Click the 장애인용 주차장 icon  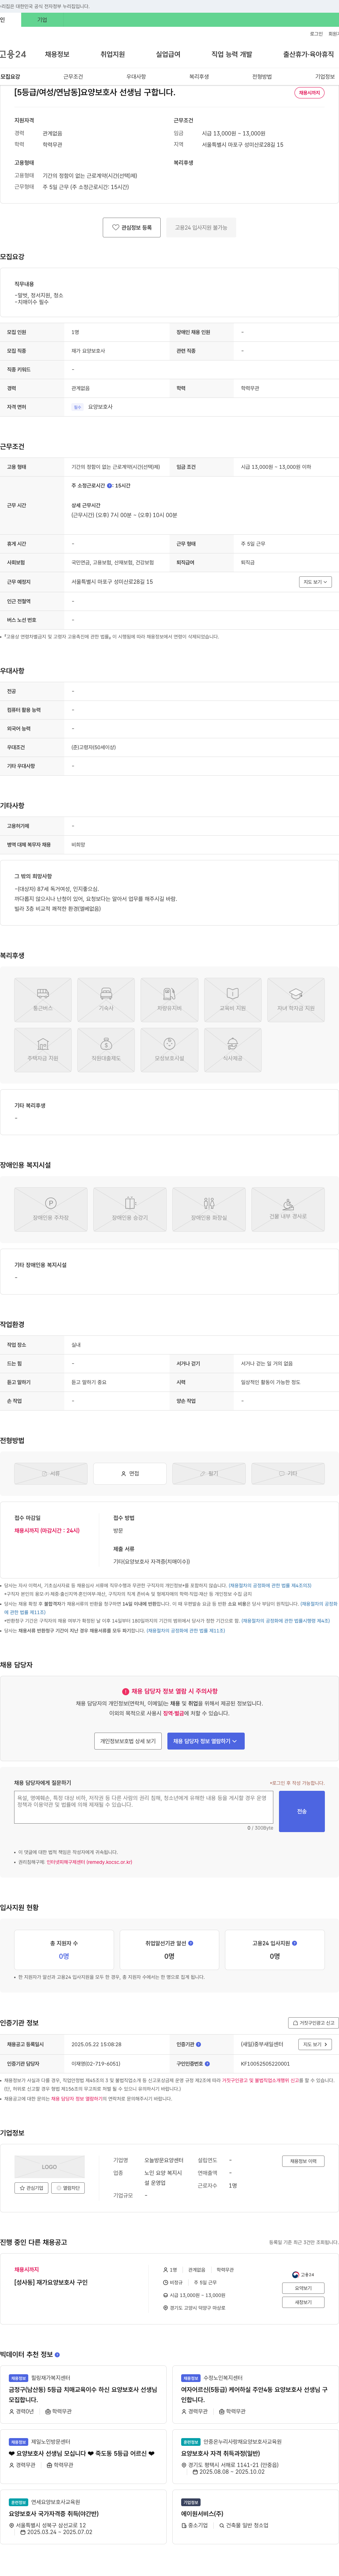51,1209
